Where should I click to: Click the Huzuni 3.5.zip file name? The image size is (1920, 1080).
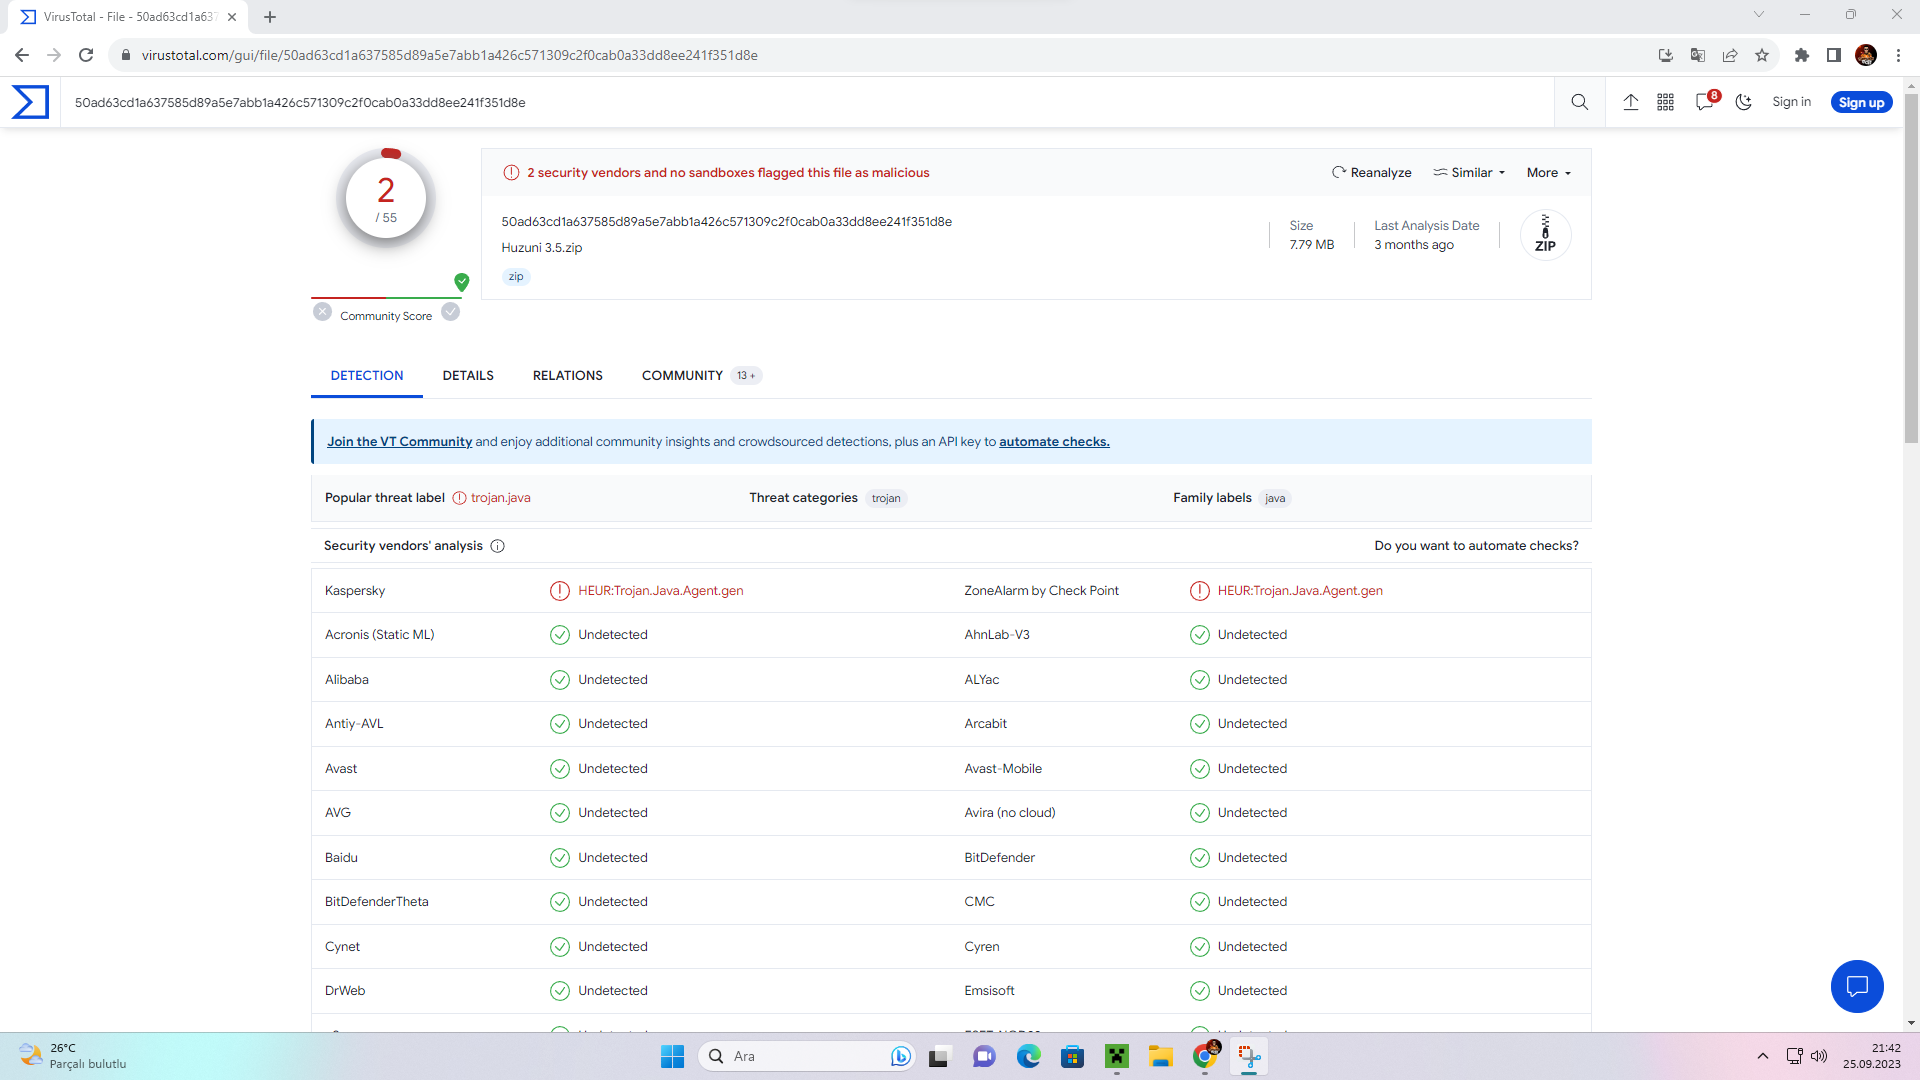pyautogui.click(x=541, y=248)
